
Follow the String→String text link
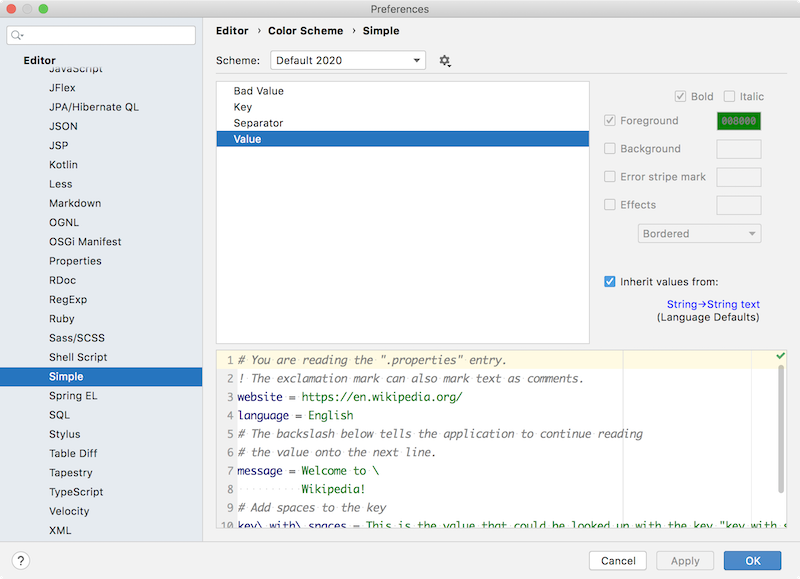point(713,305)
